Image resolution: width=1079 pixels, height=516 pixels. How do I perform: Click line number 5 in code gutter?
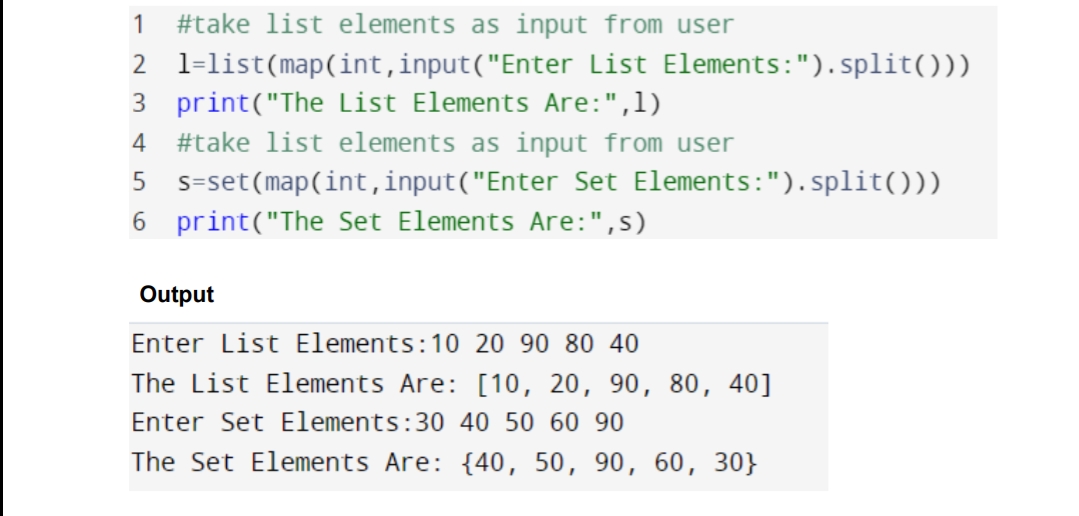click(x=138, y=182)
